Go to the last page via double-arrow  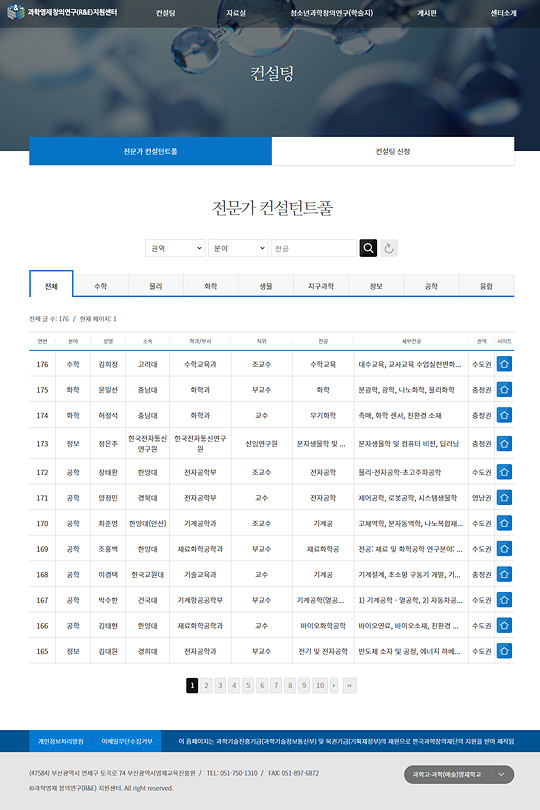[349, 686]
